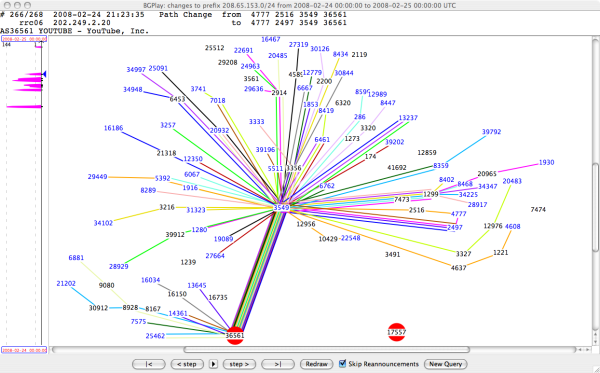Viewport: 600px width, 373px height.
Task: Click the blue timeline position marker arrow
Action: pyautogui.click(x=44, y=74)
